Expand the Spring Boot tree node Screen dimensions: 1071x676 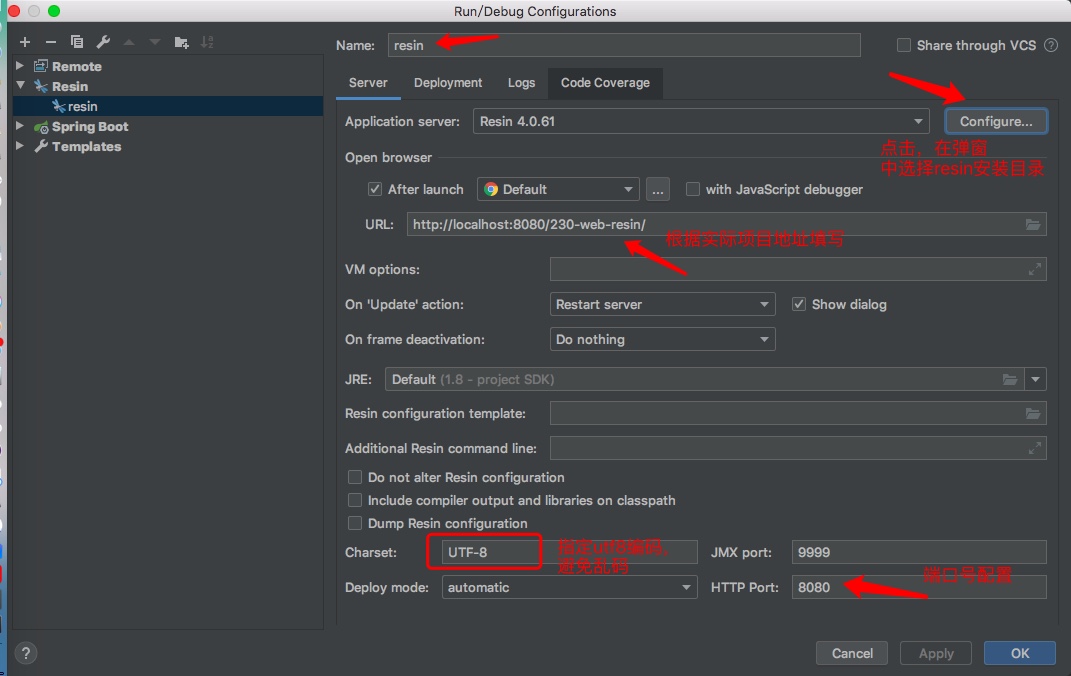[x=20, y=127]
